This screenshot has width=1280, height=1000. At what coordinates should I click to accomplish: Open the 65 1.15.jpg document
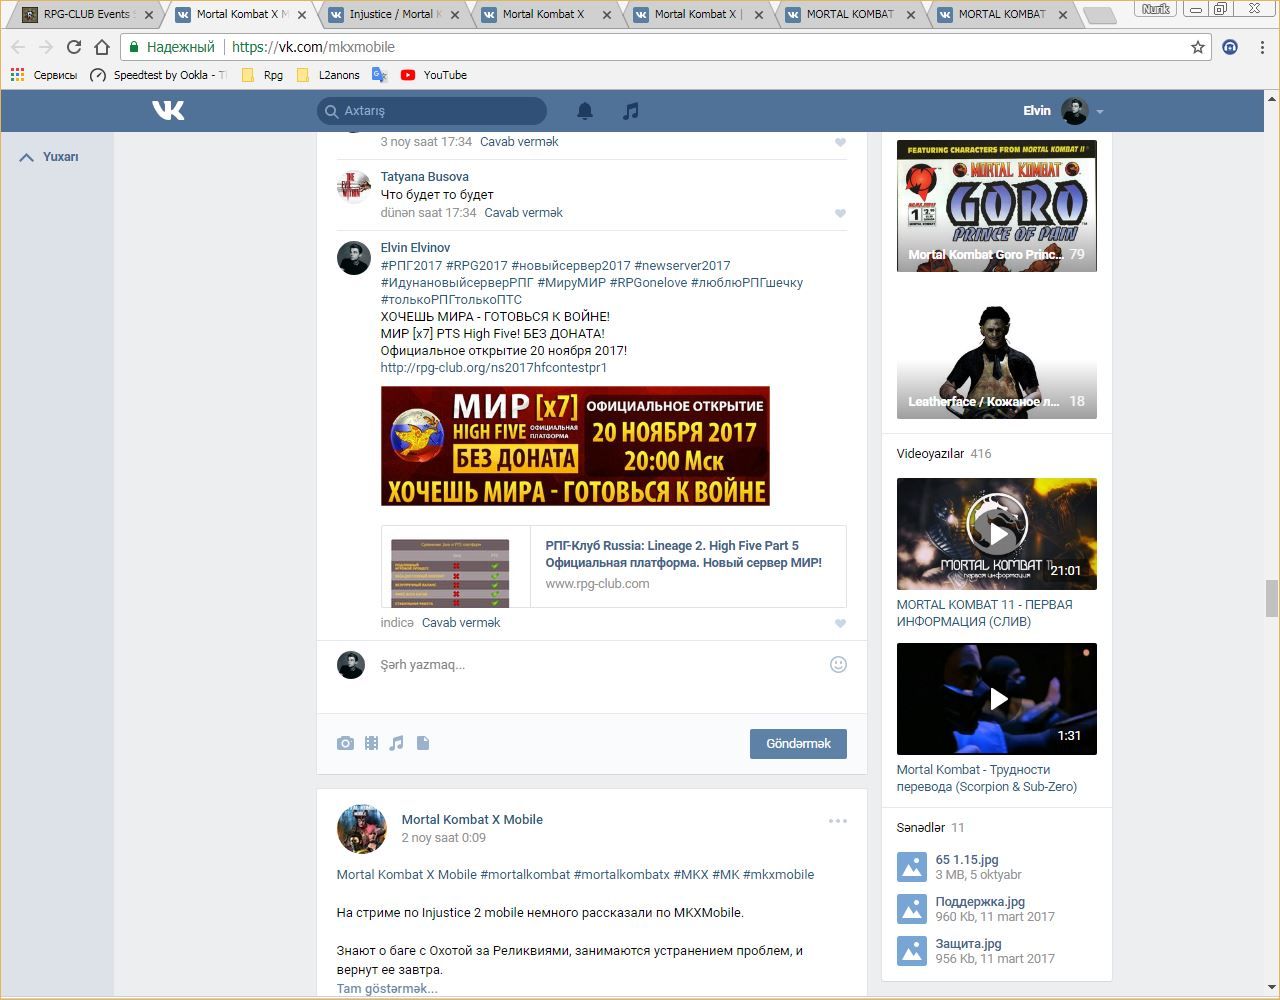click(x=966, y=860)
